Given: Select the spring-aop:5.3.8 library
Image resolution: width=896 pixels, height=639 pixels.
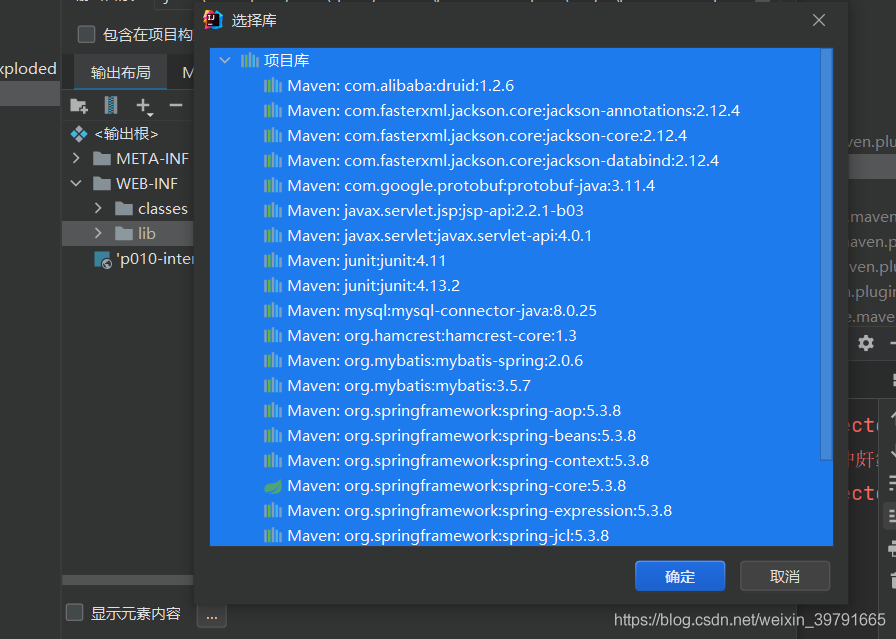Looking at the screenshot, I should 454,411.
